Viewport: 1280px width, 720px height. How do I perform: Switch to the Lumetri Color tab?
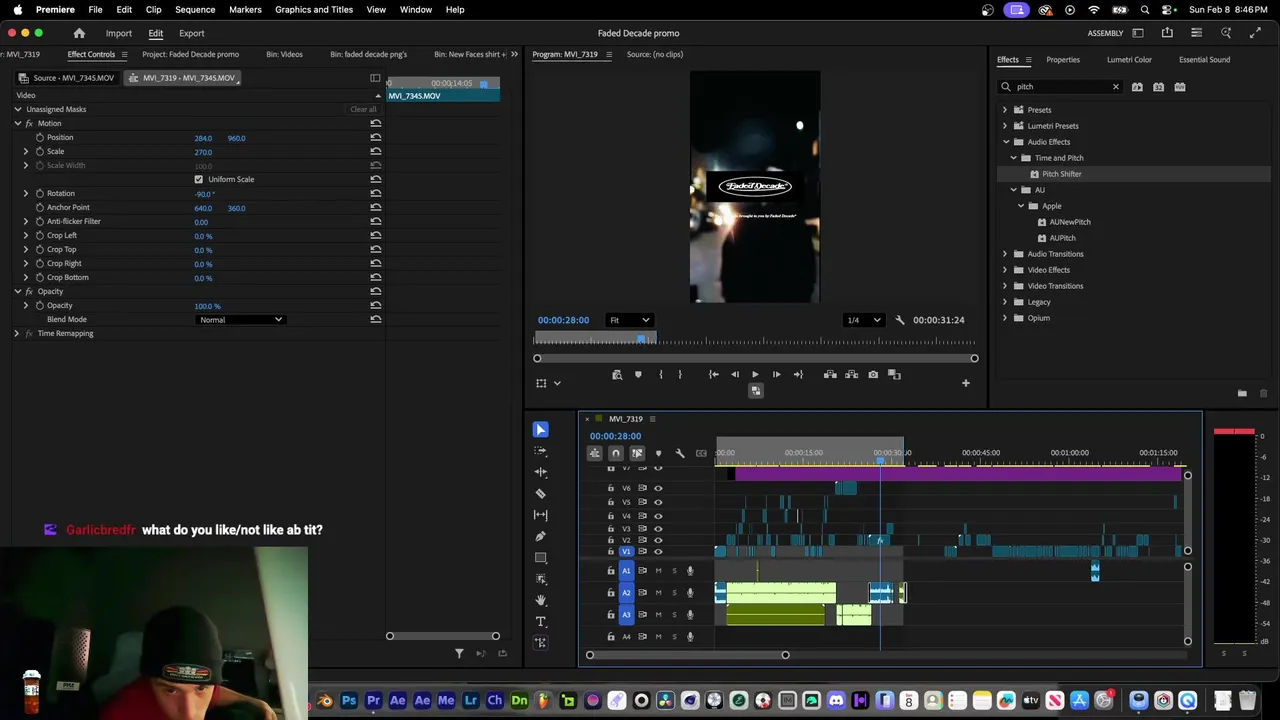[1129, 60]
